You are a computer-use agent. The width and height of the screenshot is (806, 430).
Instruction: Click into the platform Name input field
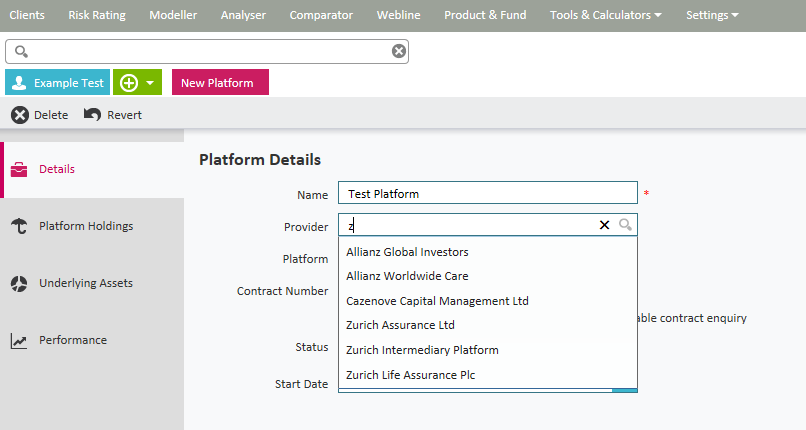[x=487, y=193]
